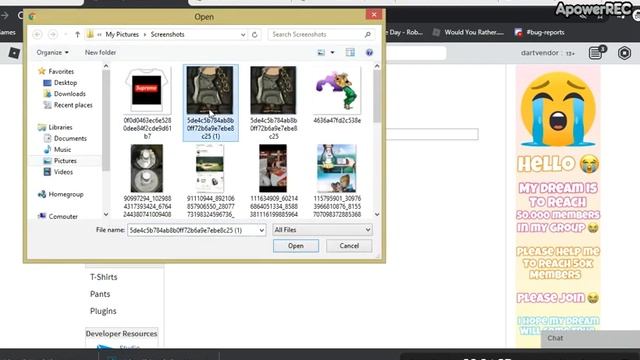The image size is (640, 360).
Task: Click the Roblox logo icon in the navbar
Action: click(14, 53)
